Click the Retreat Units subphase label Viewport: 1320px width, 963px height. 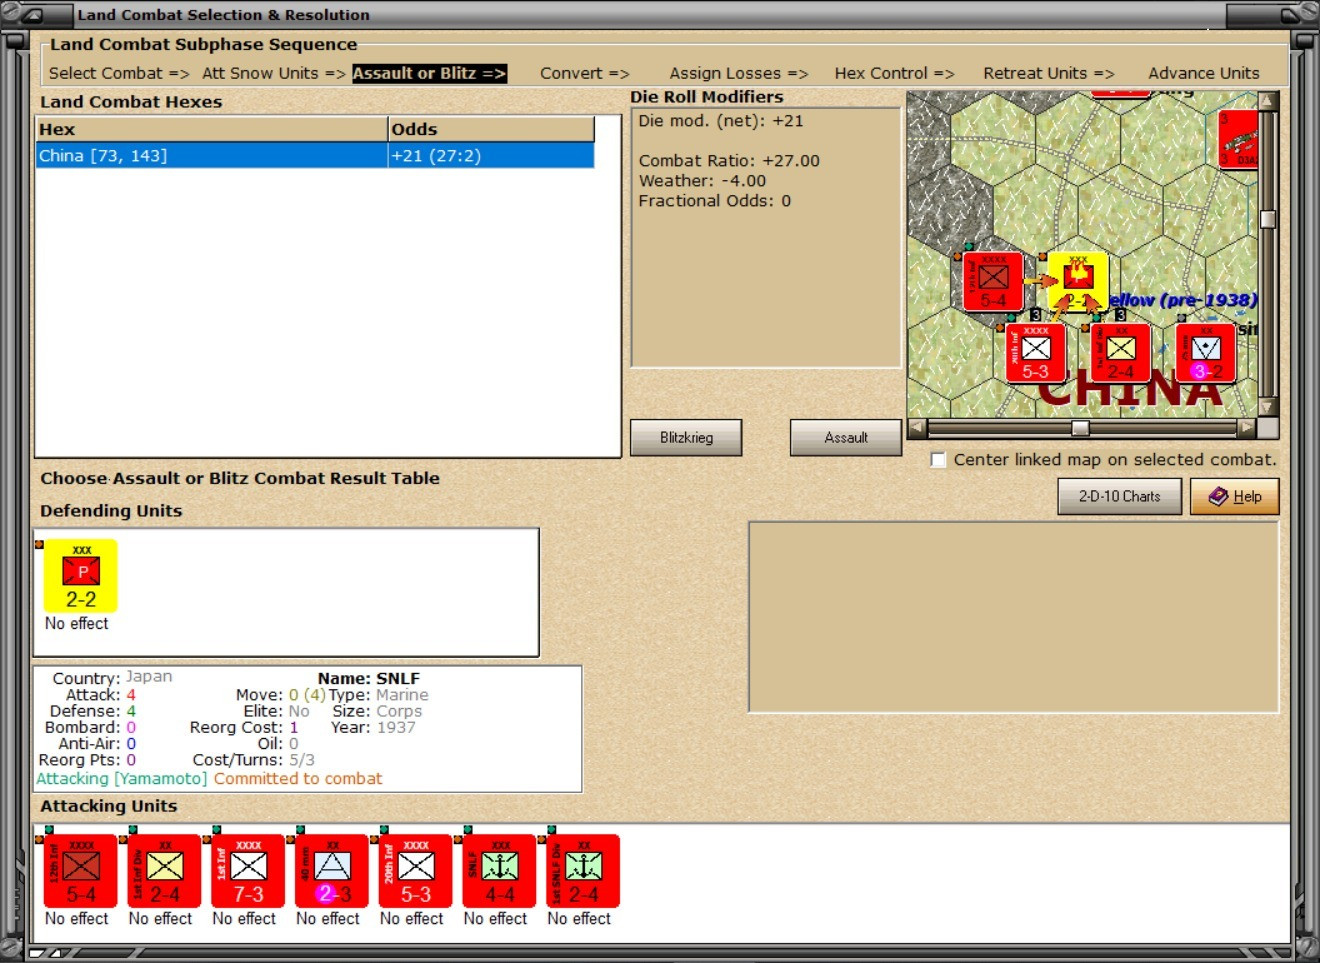tap(1049, 73)
